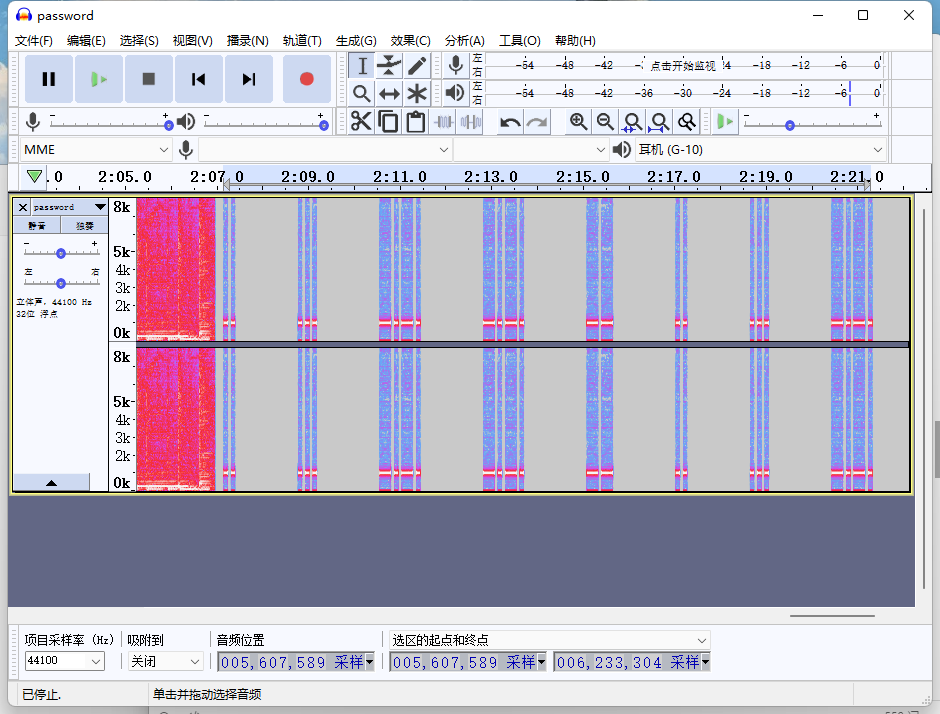Click the Play-at-Speed green button

(725, 122)
